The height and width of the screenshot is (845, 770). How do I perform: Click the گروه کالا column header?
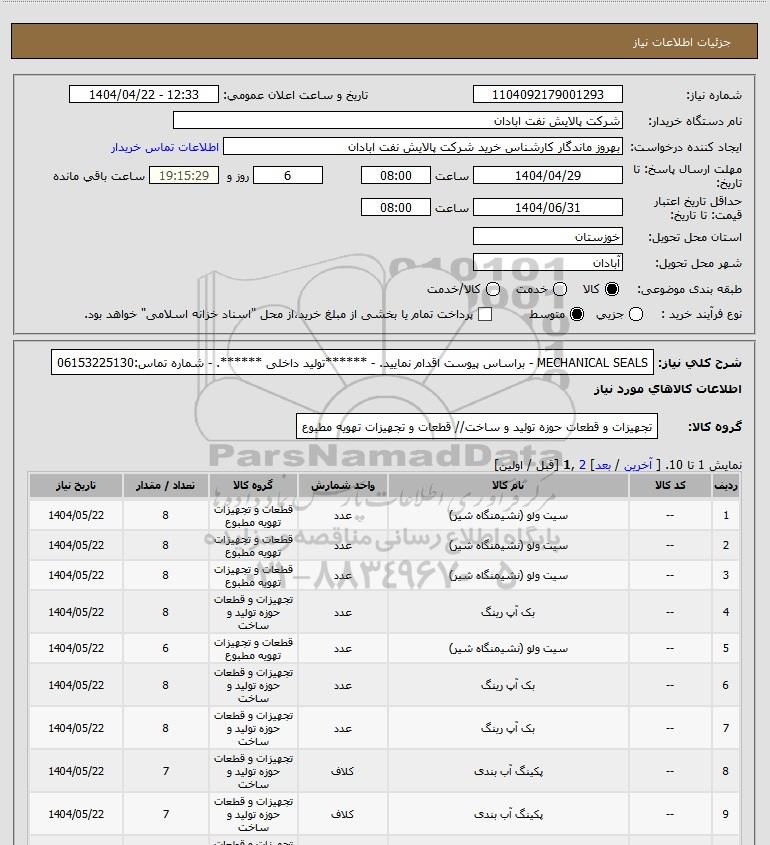point(253,486)
